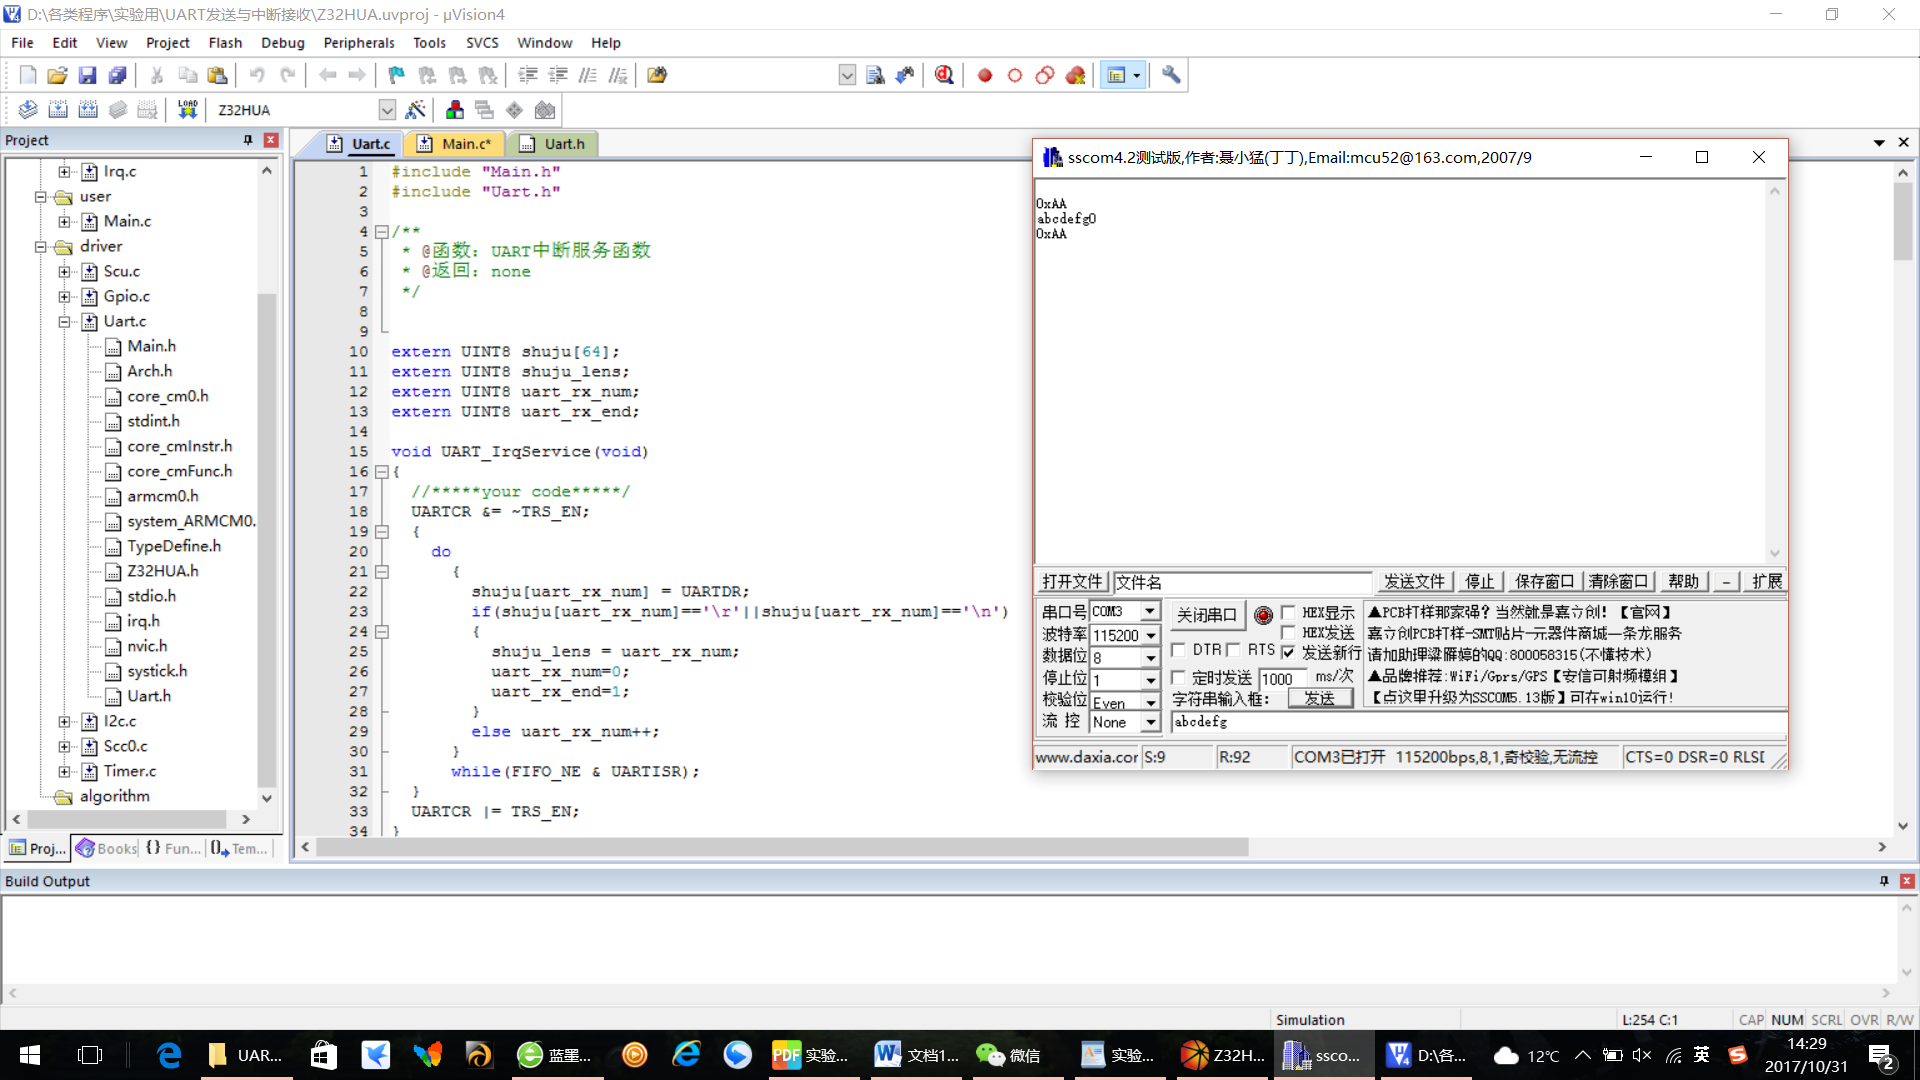Open the 流控 None flow control dropdown

1150,722
